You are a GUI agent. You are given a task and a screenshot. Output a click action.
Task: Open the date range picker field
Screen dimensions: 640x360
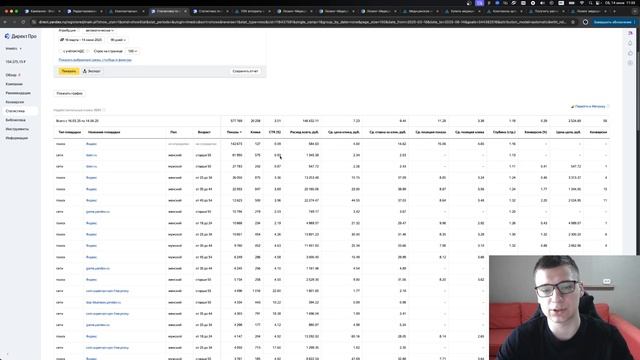point(82,40)
